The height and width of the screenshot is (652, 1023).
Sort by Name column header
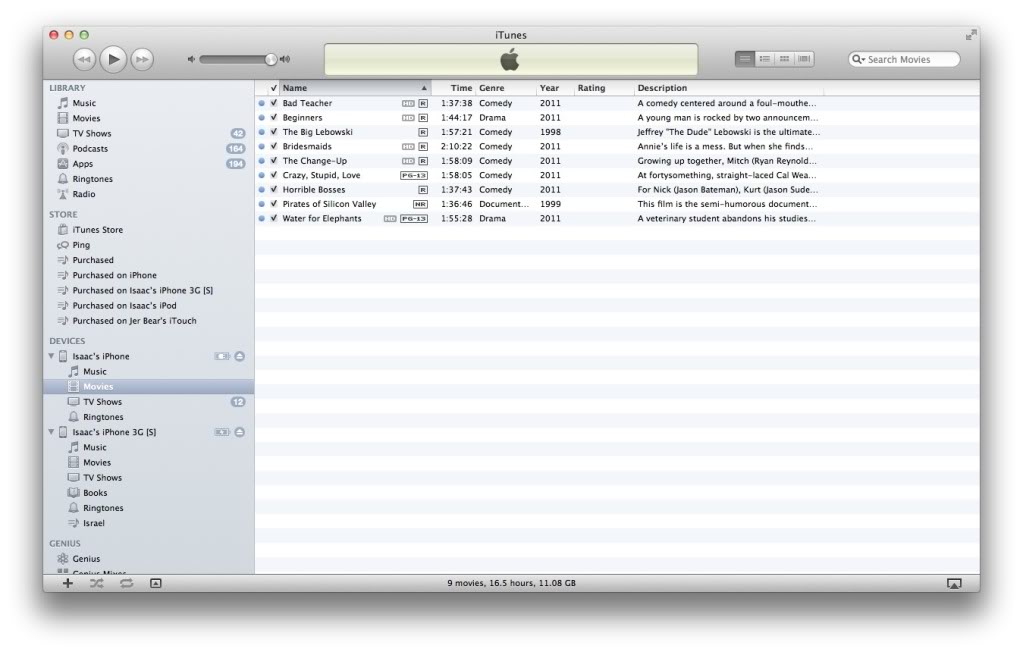(356, 88)
